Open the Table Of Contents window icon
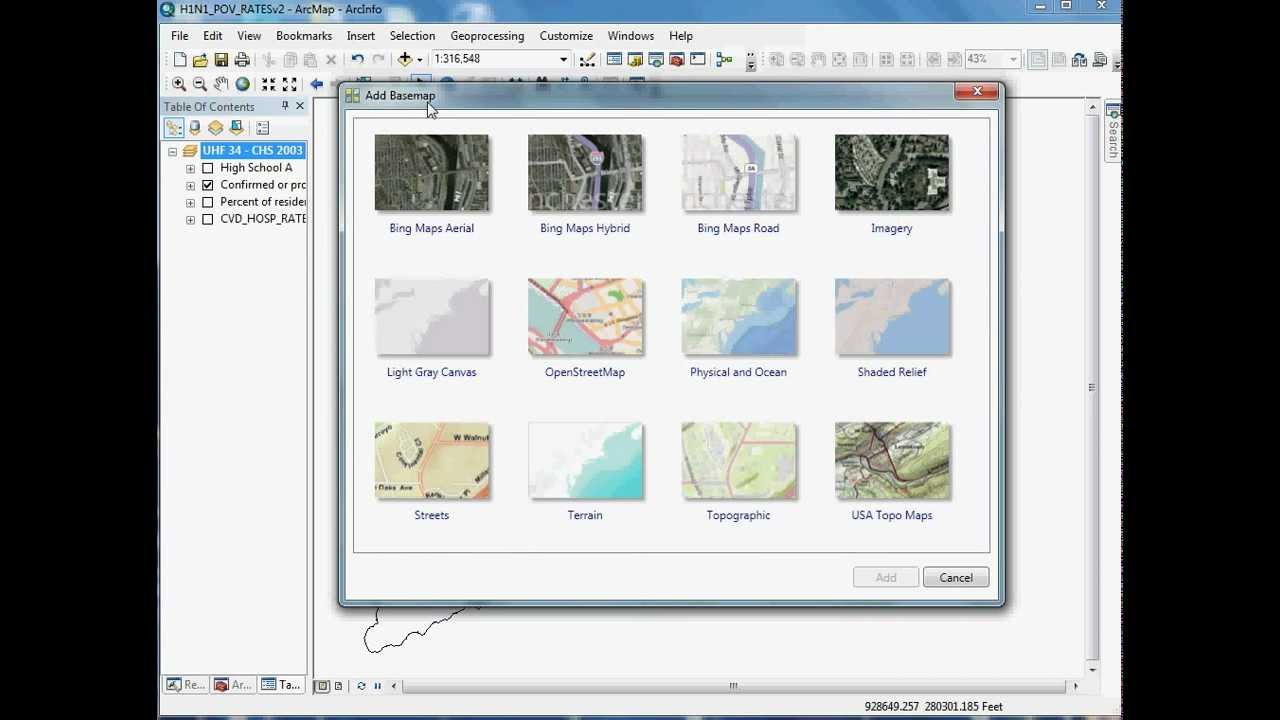Viewport: 1280px width, 720px height. [x=614, y=60]
